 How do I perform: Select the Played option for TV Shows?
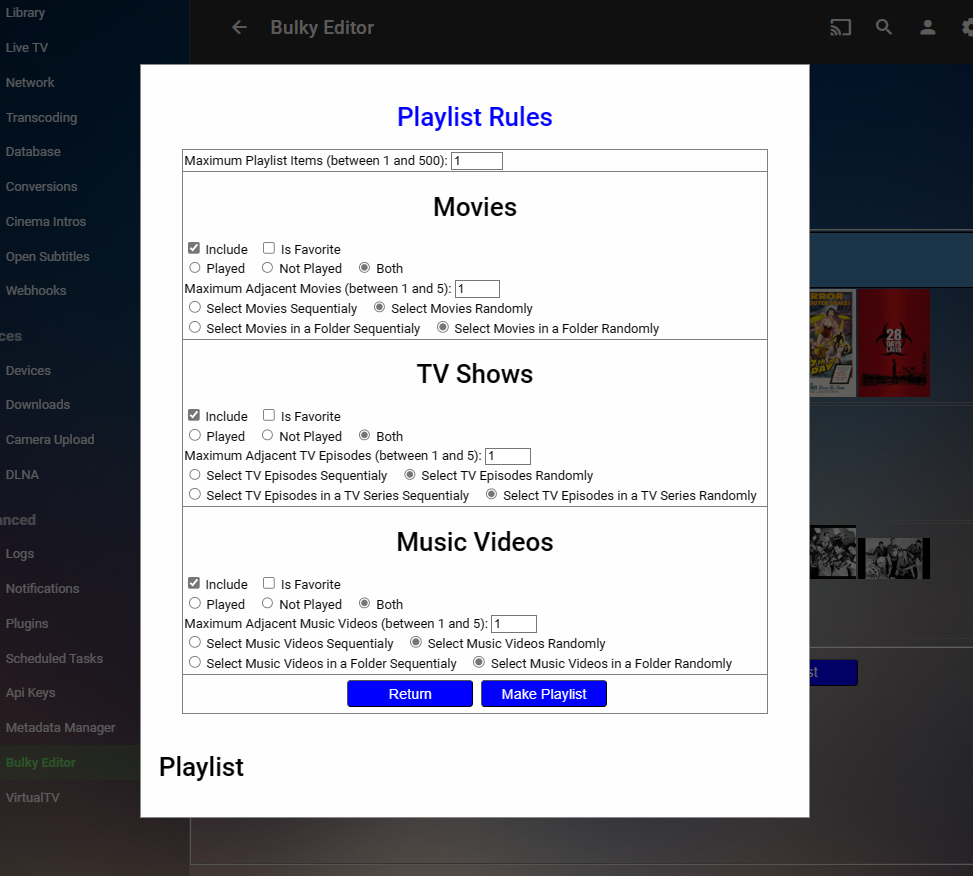click(194, 435)
